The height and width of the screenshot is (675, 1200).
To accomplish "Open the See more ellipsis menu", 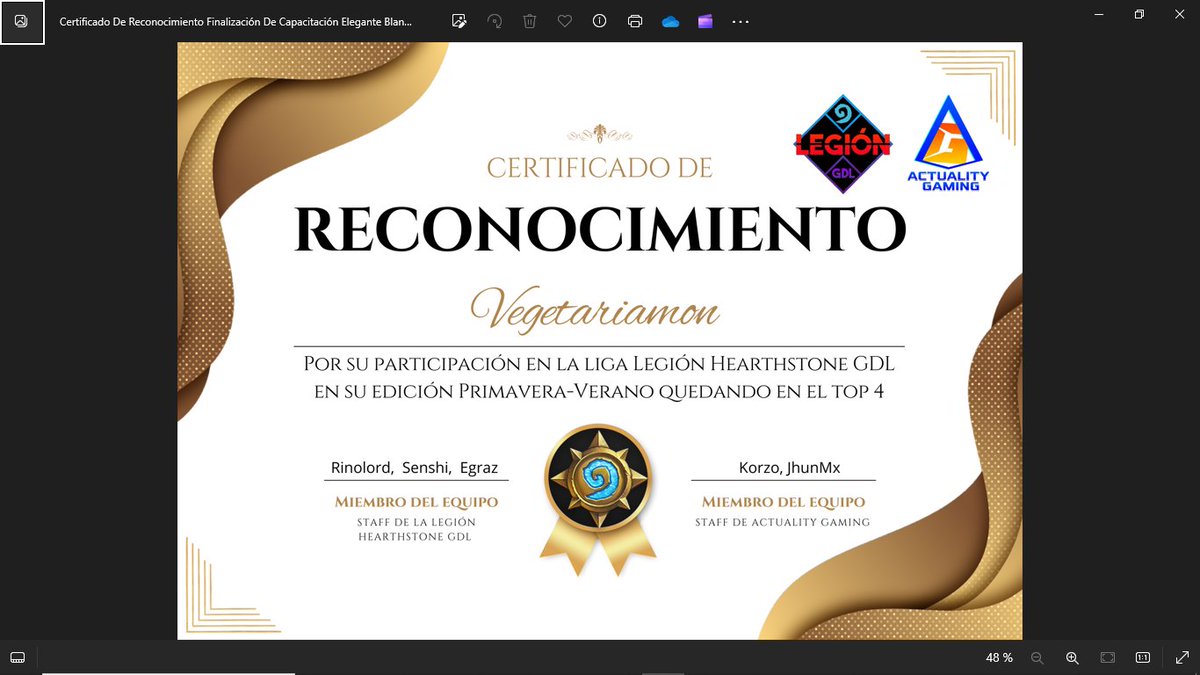I will 741,21.
